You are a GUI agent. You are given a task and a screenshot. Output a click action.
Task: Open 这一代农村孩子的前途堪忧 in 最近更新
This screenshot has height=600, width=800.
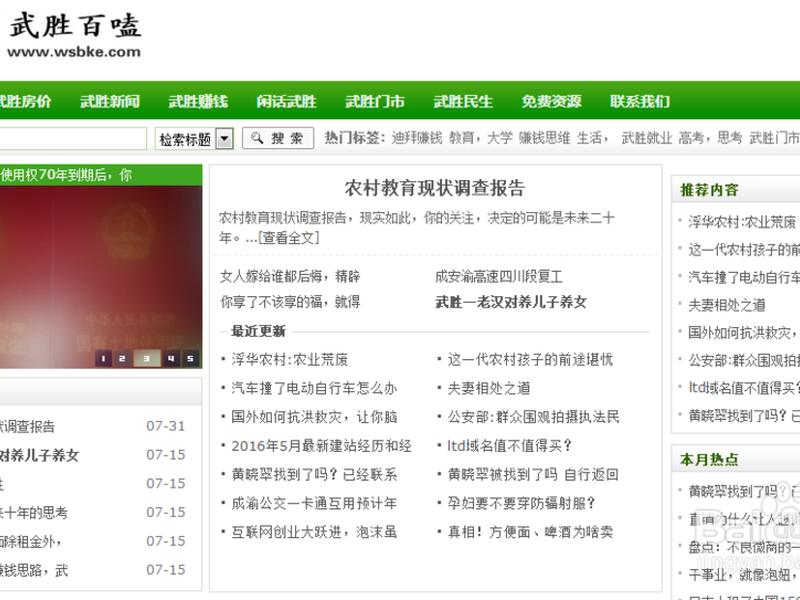point(530,360)
